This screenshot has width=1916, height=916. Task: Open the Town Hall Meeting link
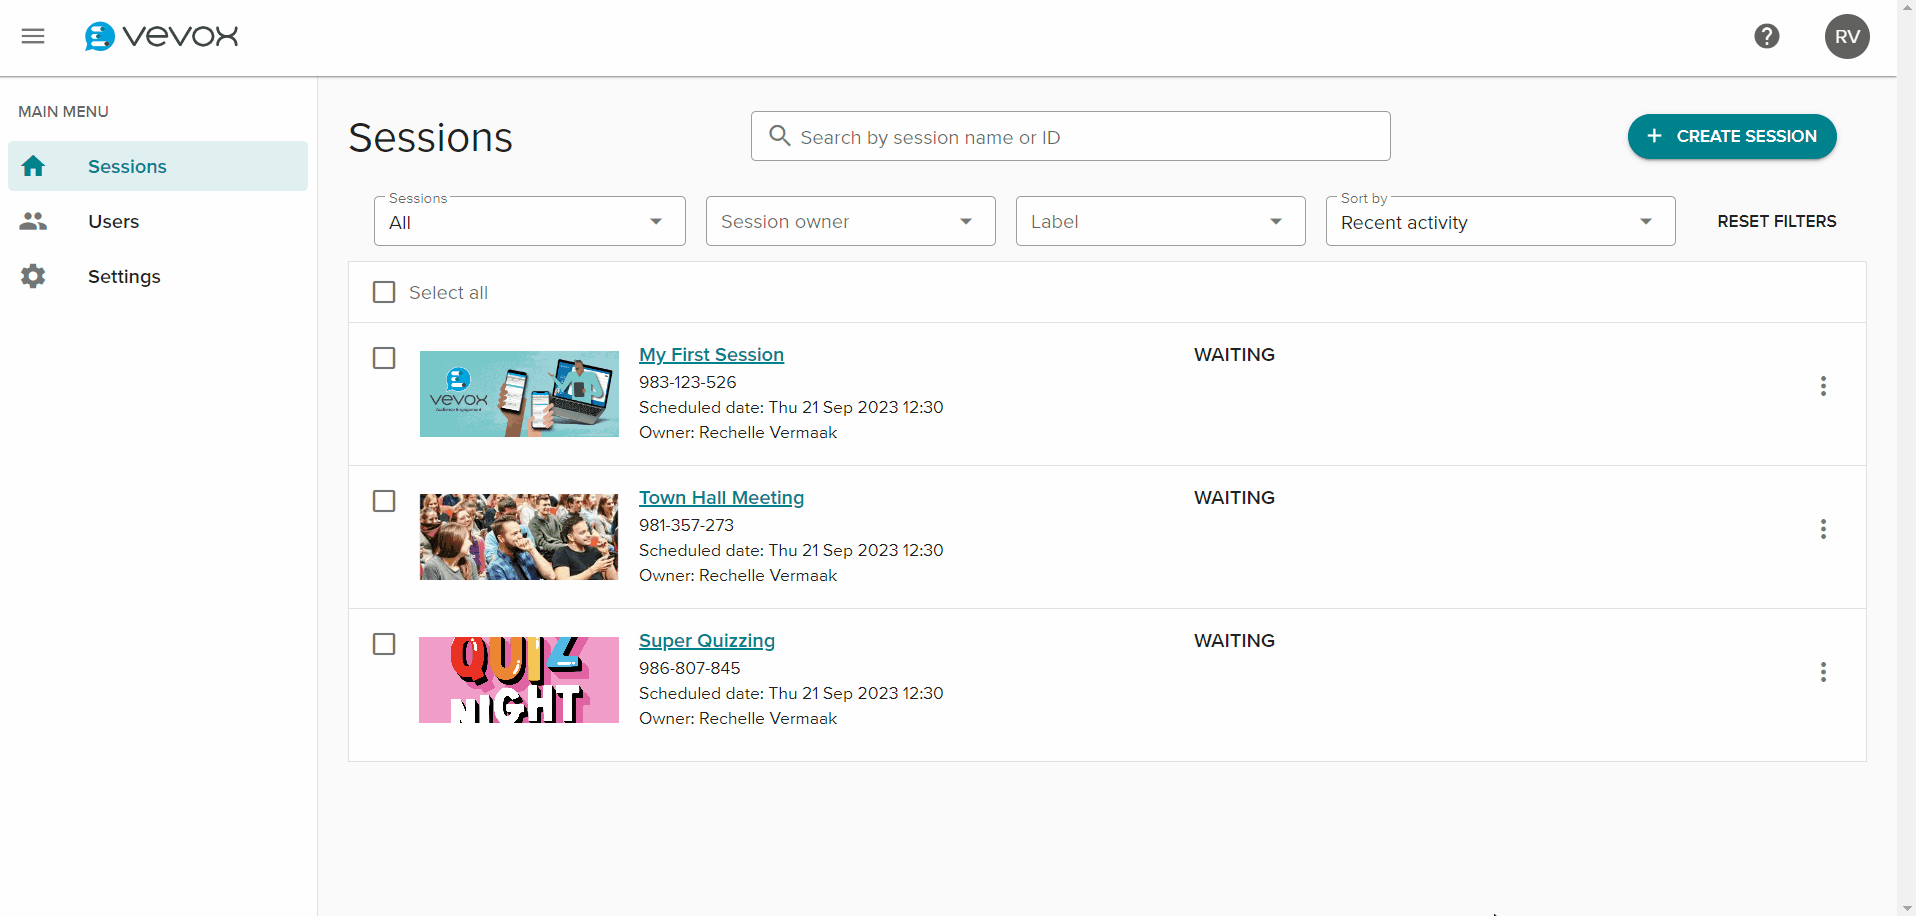[722, 498]
